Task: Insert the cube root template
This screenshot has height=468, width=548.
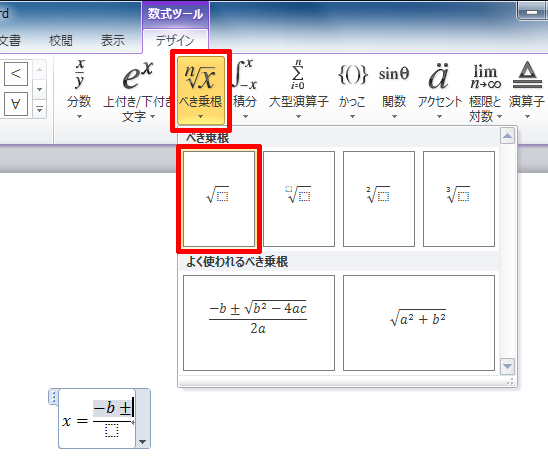Action: [459, 199]
